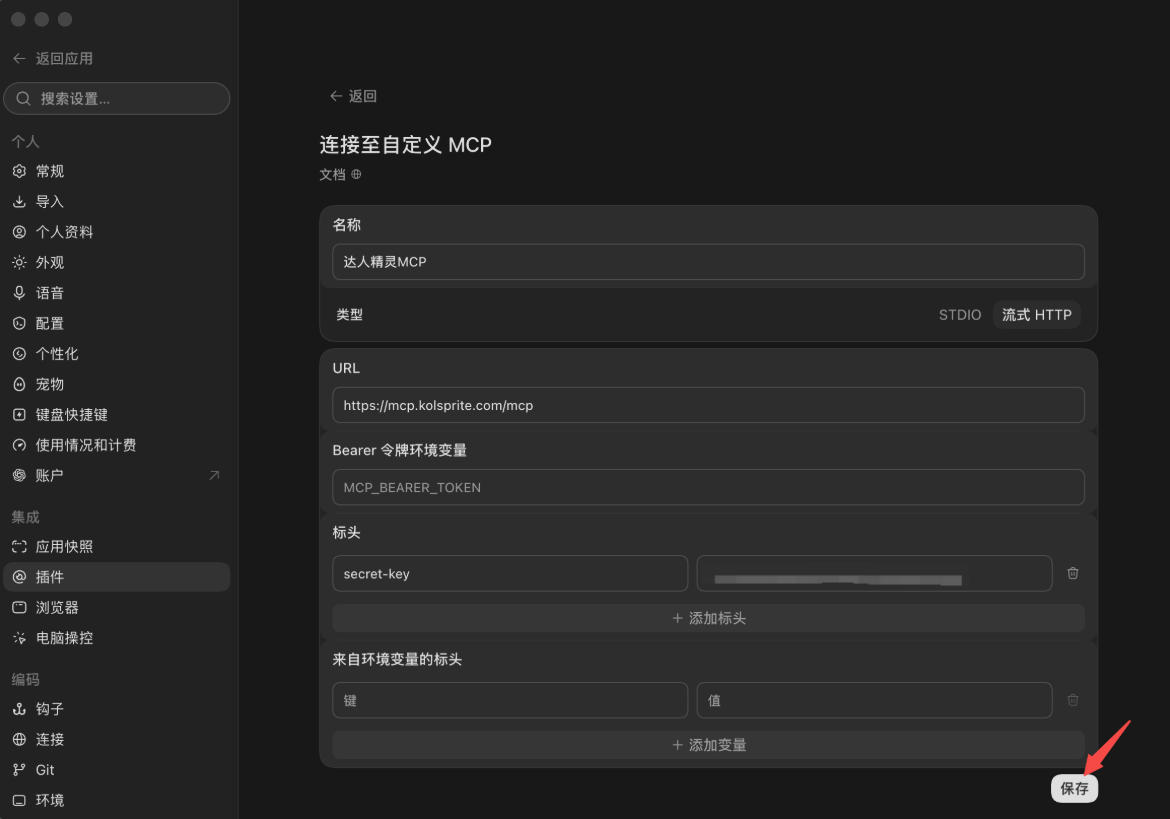Click the 键 environment header key field
The height and width of the screenshot is (819, 1170).
(x=510, y=700)
